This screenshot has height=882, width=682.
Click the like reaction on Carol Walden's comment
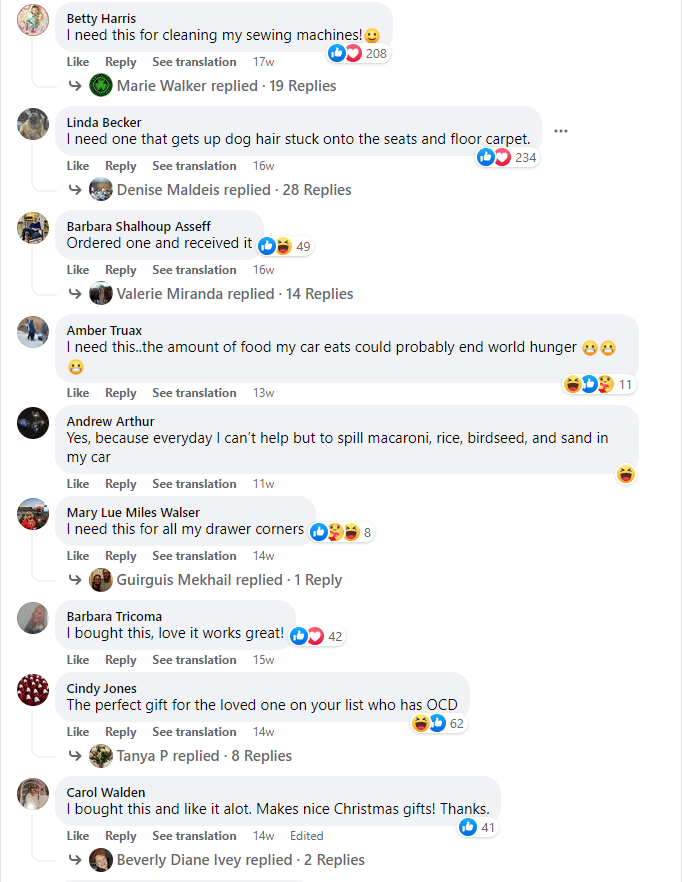point(468,827)
